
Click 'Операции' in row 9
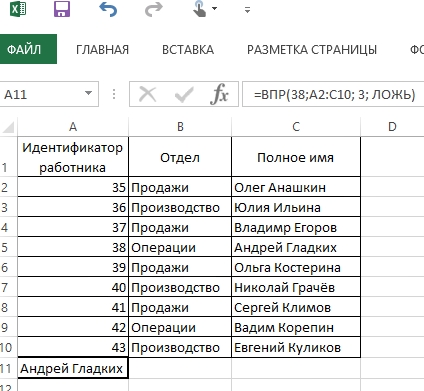coord(180,327)
